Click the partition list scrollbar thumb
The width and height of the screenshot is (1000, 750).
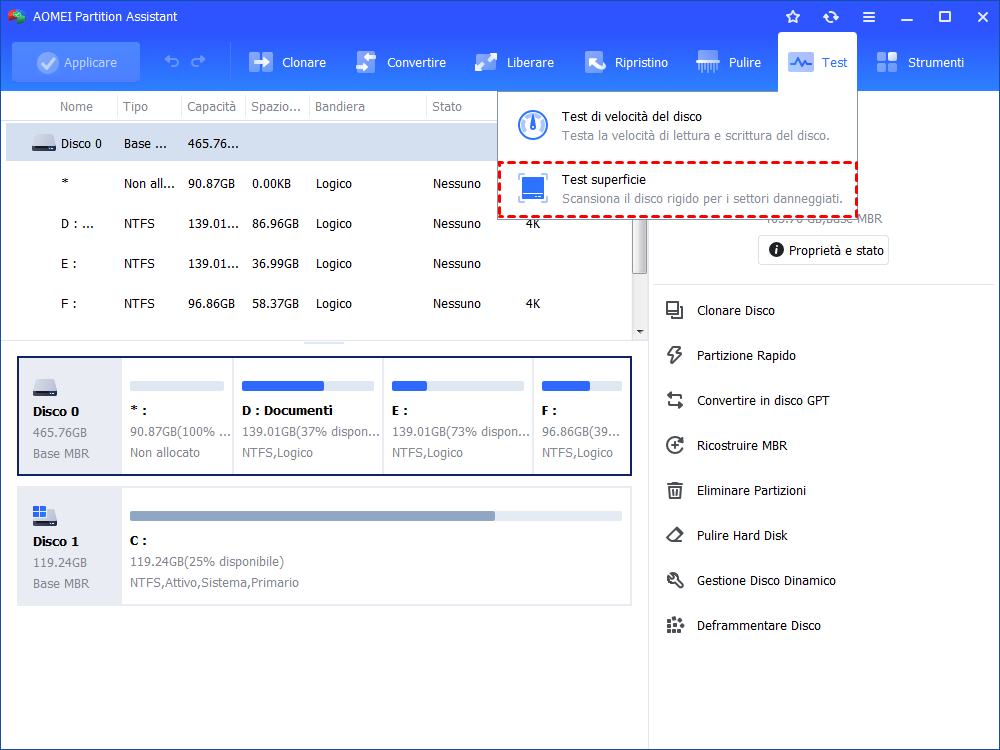pos(639,247)
